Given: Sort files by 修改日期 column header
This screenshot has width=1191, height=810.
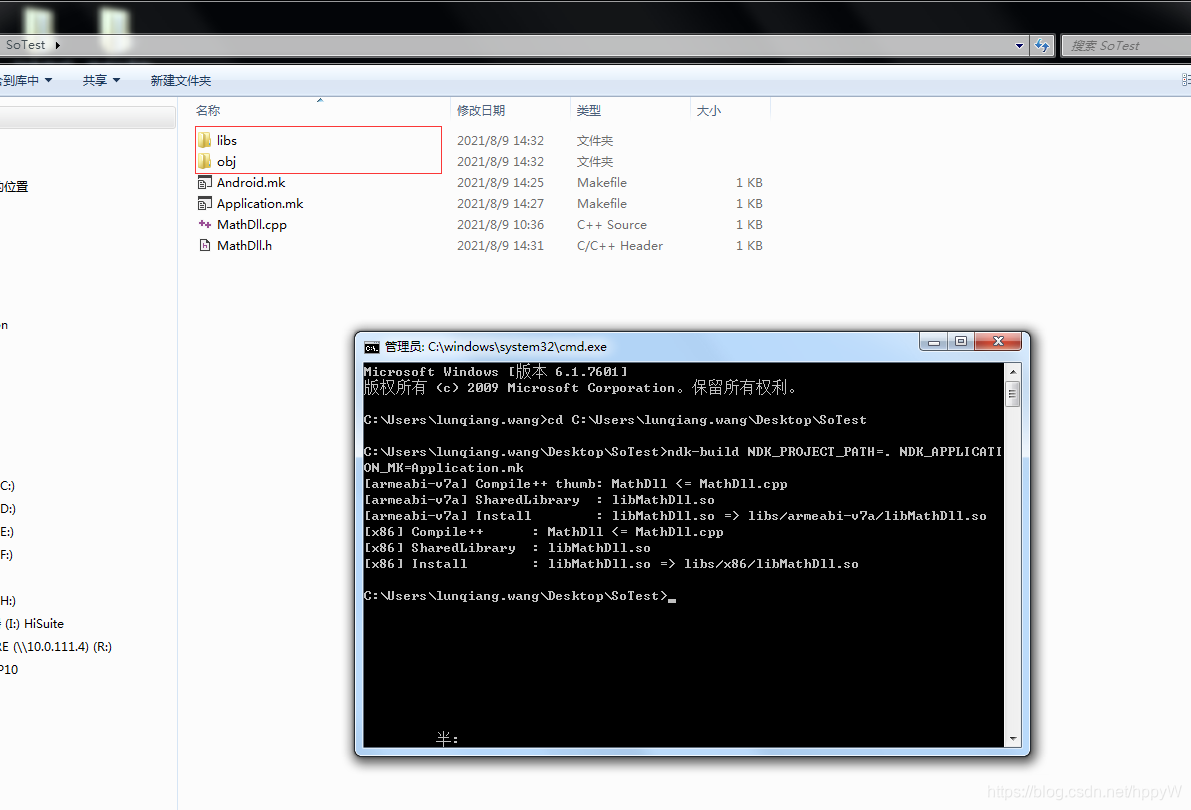Looking at the screenshot, I should 481,111.
